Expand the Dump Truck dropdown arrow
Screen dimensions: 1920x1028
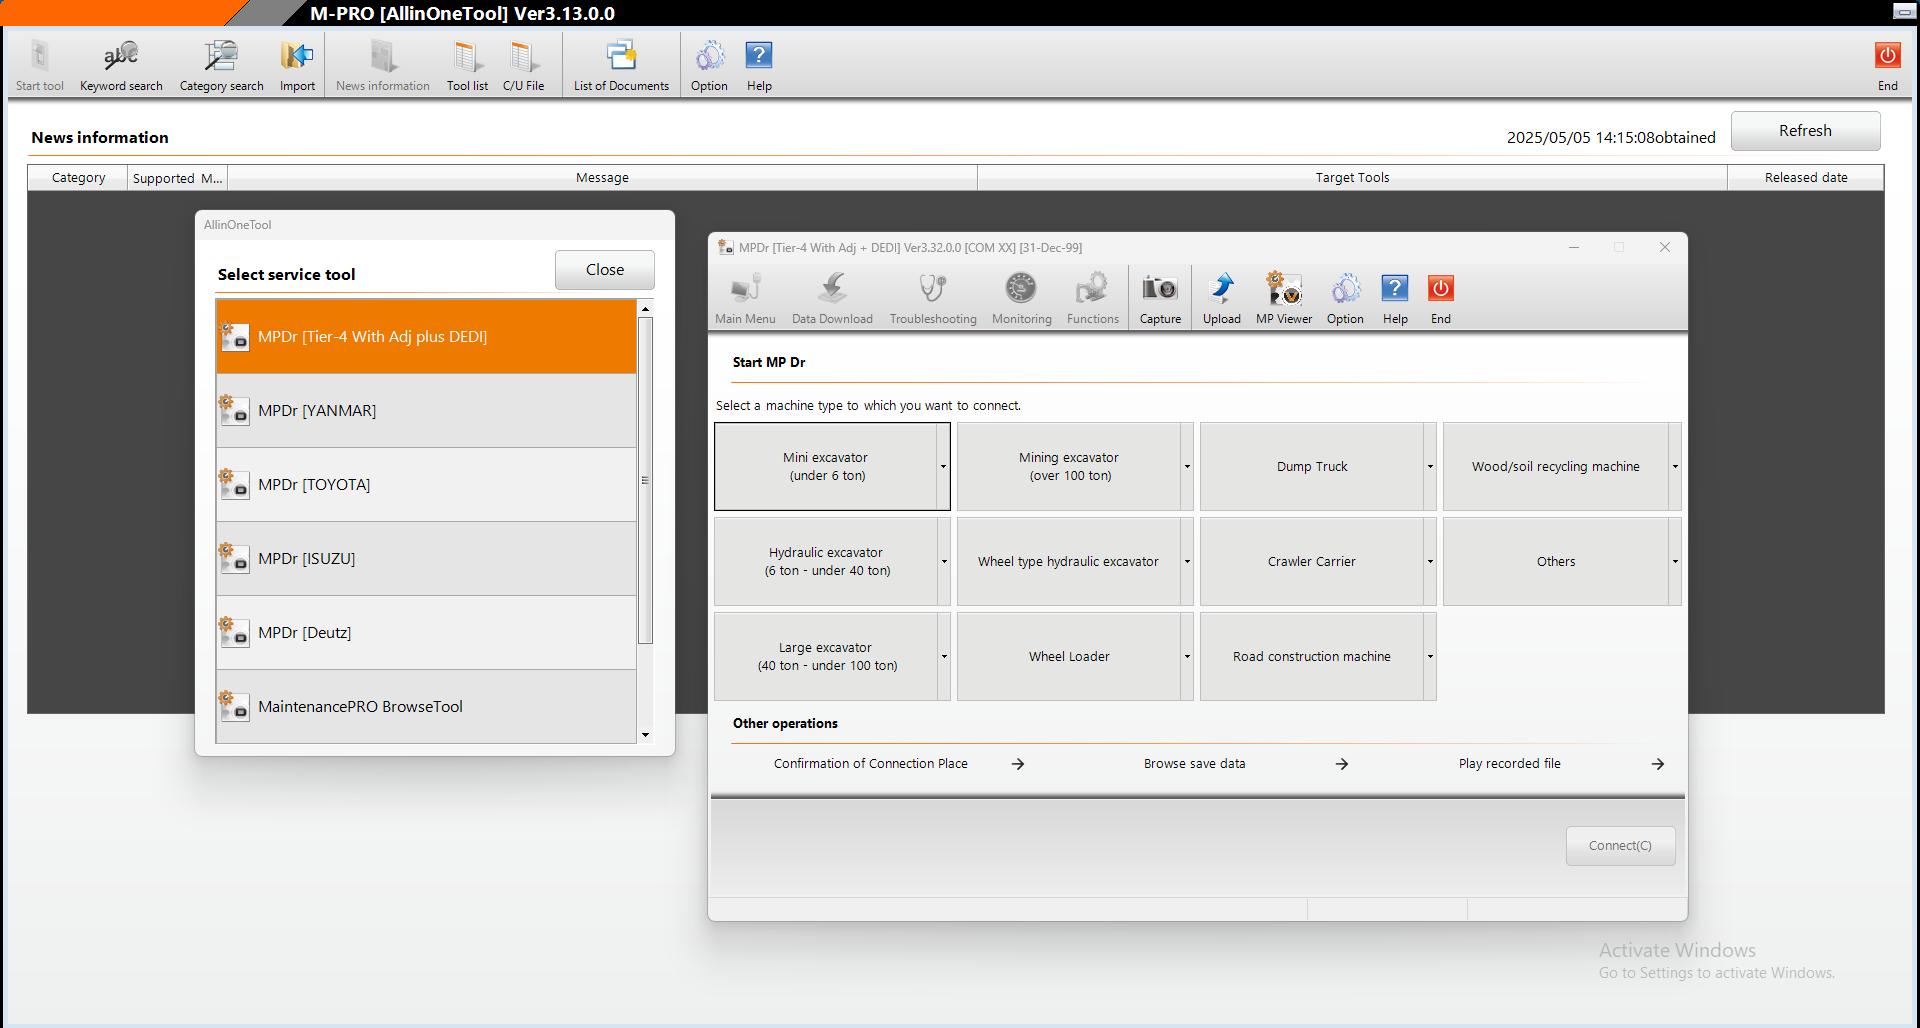[1430, 467]
